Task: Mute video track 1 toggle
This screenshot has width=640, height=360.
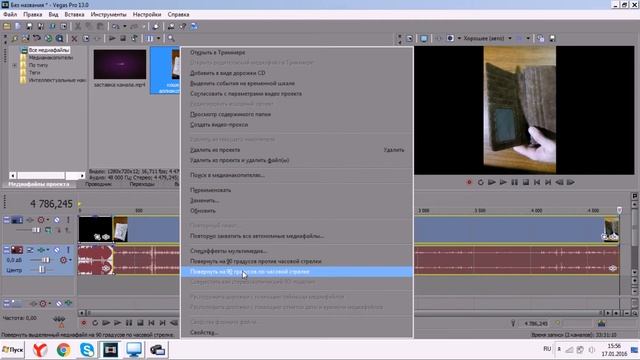Action: click(x=57, y=220)
